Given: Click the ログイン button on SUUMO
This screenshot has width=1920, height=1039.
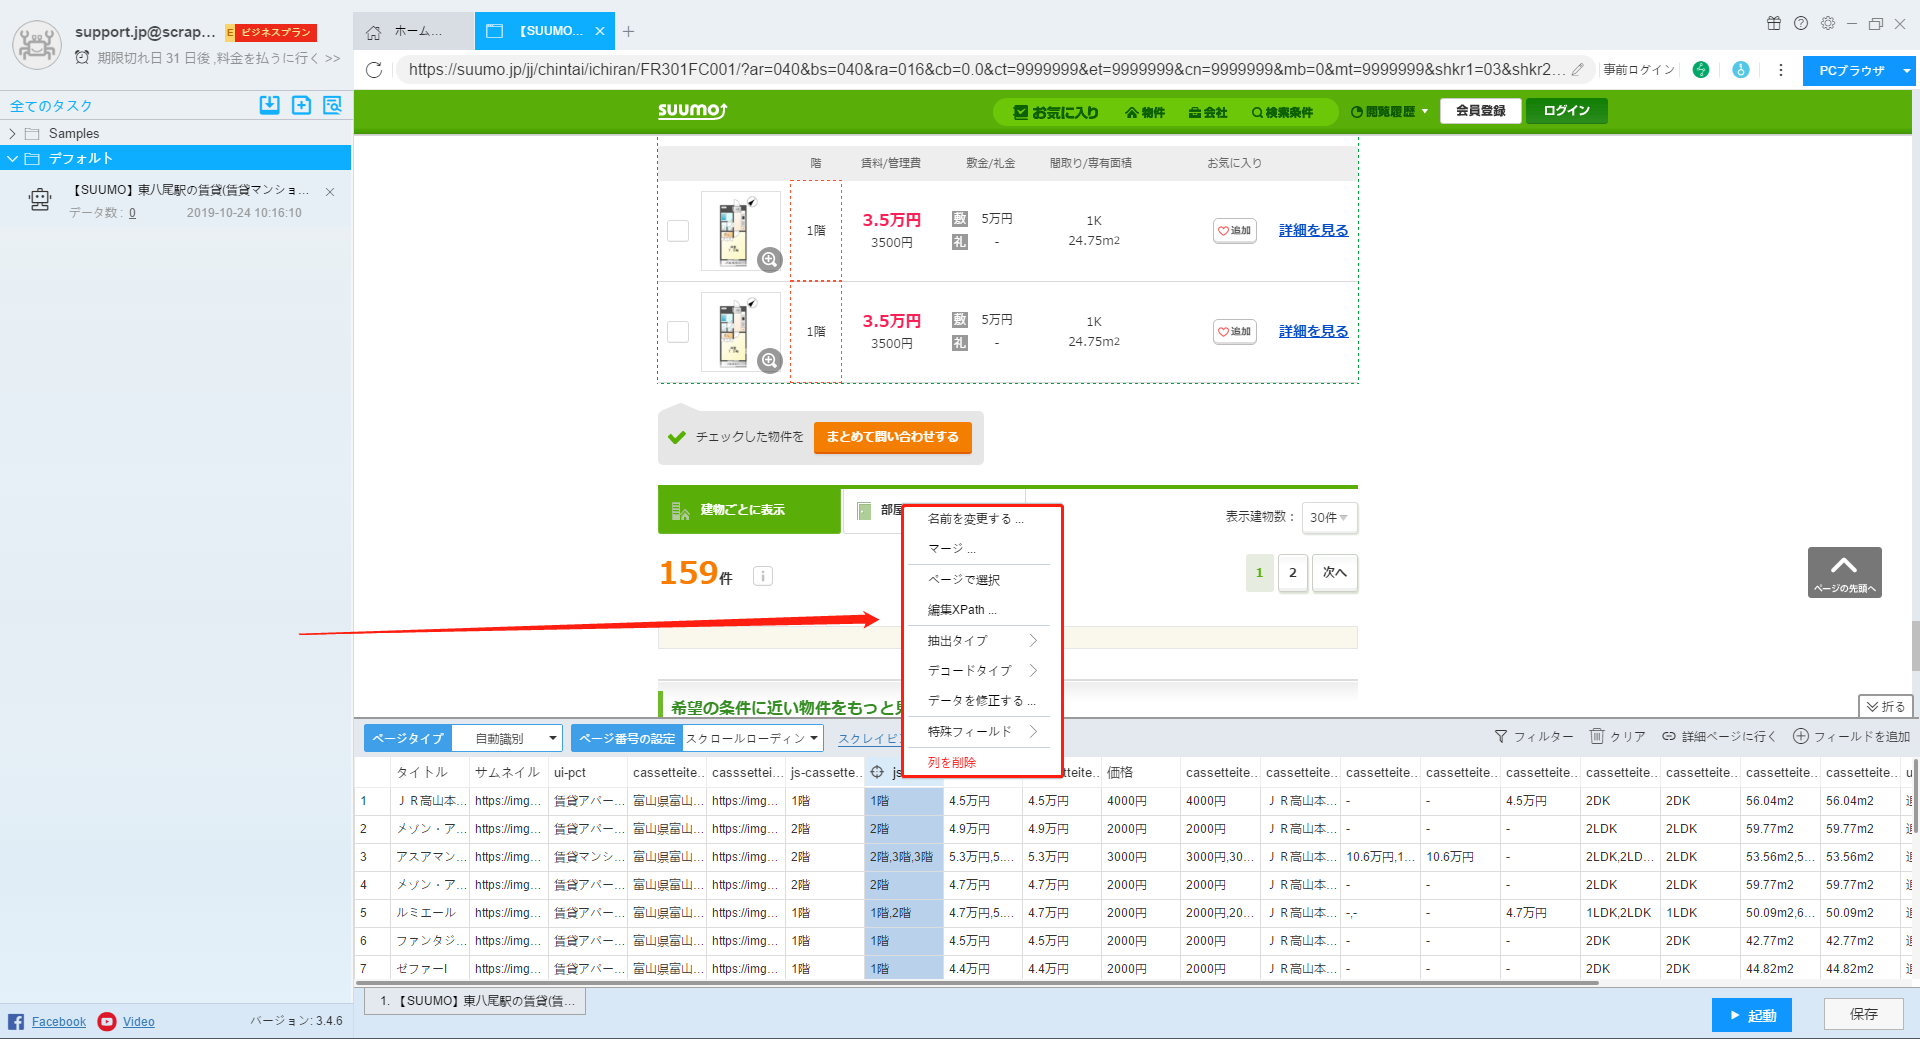Looking at the screenshot, I should [x=1566, y=111].
